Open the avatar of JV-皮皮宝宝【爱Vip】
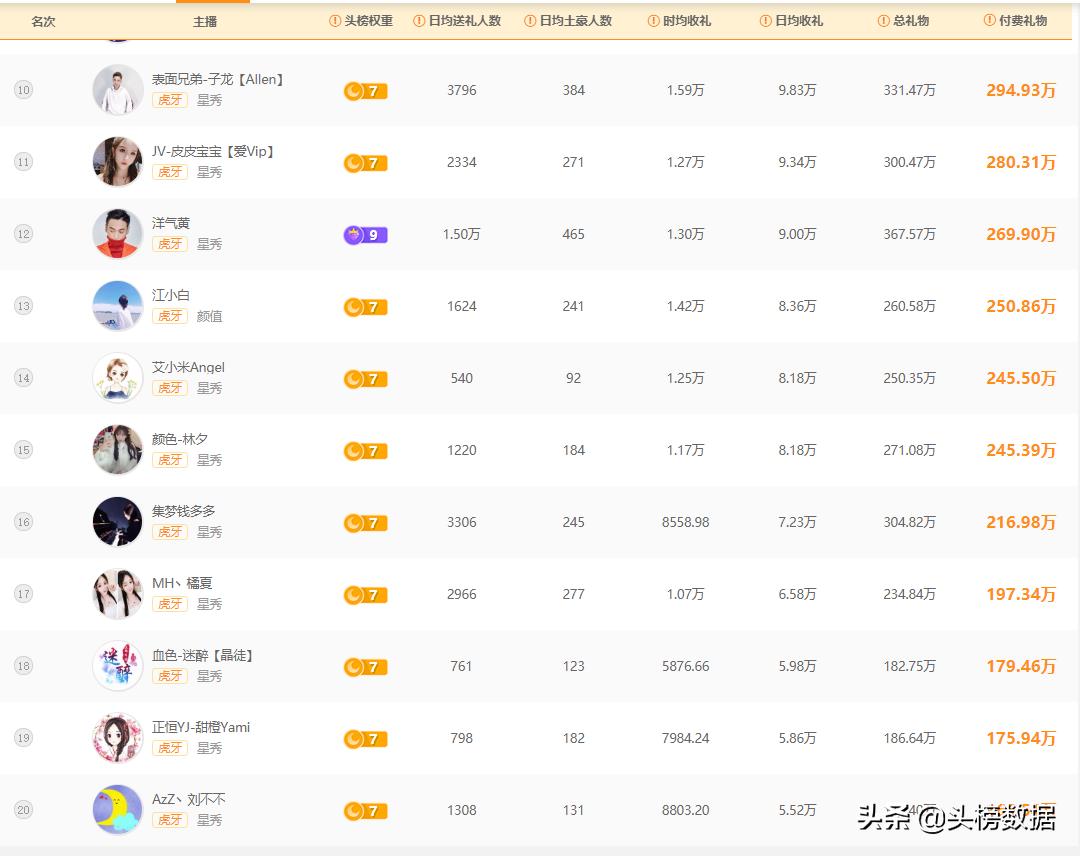Screen dimensions: 1080x856 pyautogui.click(x=118, y=162)
